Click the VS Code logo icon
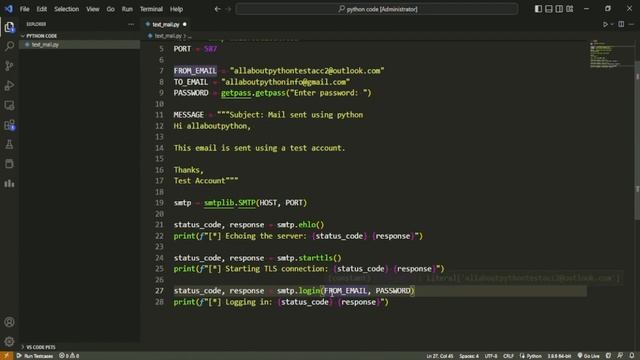Screen dimensions: 640x360 tap(9, 9)
